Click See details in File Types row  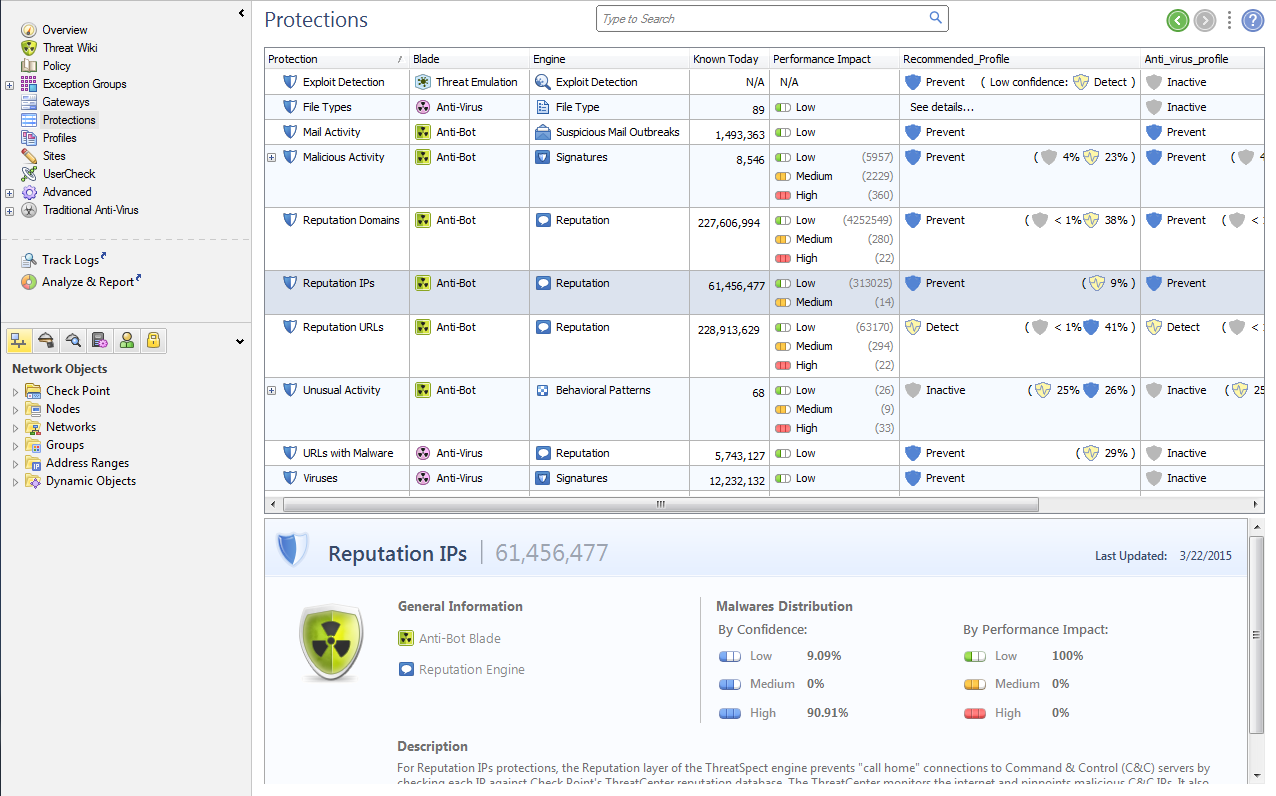pyautogui.click(x=942, y=107)
